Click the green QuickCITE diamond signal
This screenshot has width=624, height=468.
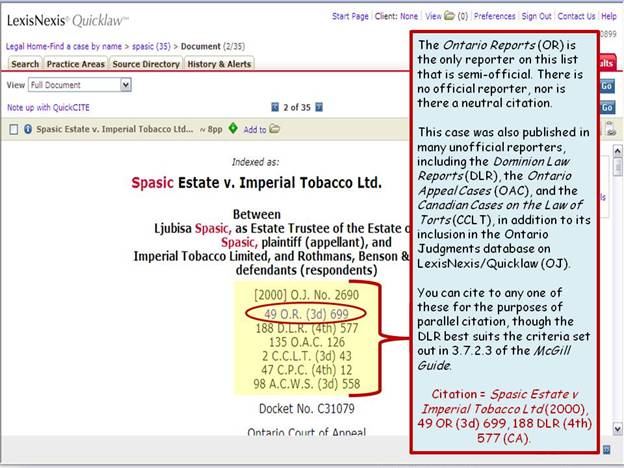click(x=233, y=128)
